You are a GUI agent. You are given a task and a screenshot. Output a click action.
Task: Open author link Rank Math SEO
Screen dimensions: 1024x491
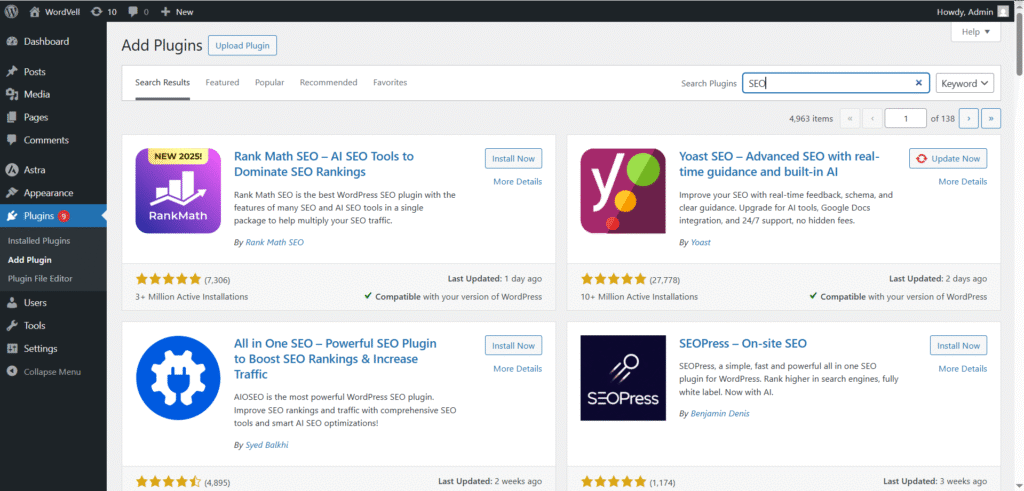[274, 242]
